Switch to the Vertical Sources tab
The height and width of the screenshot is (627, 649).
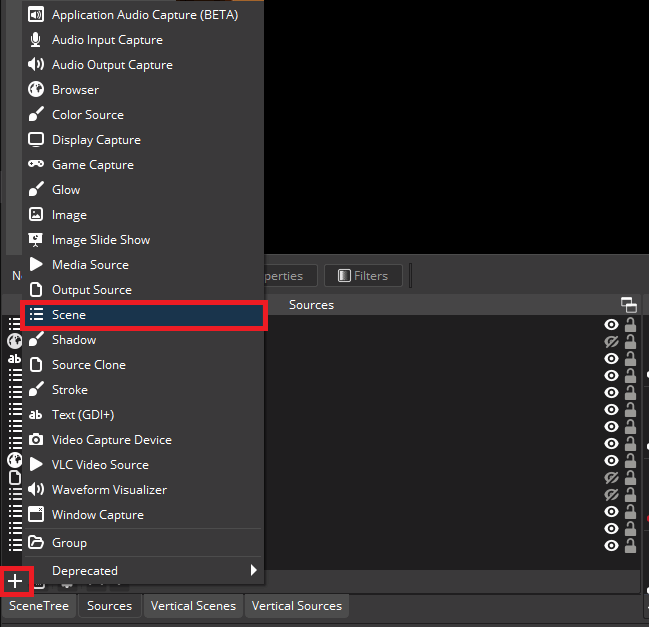tap(296, 606)
